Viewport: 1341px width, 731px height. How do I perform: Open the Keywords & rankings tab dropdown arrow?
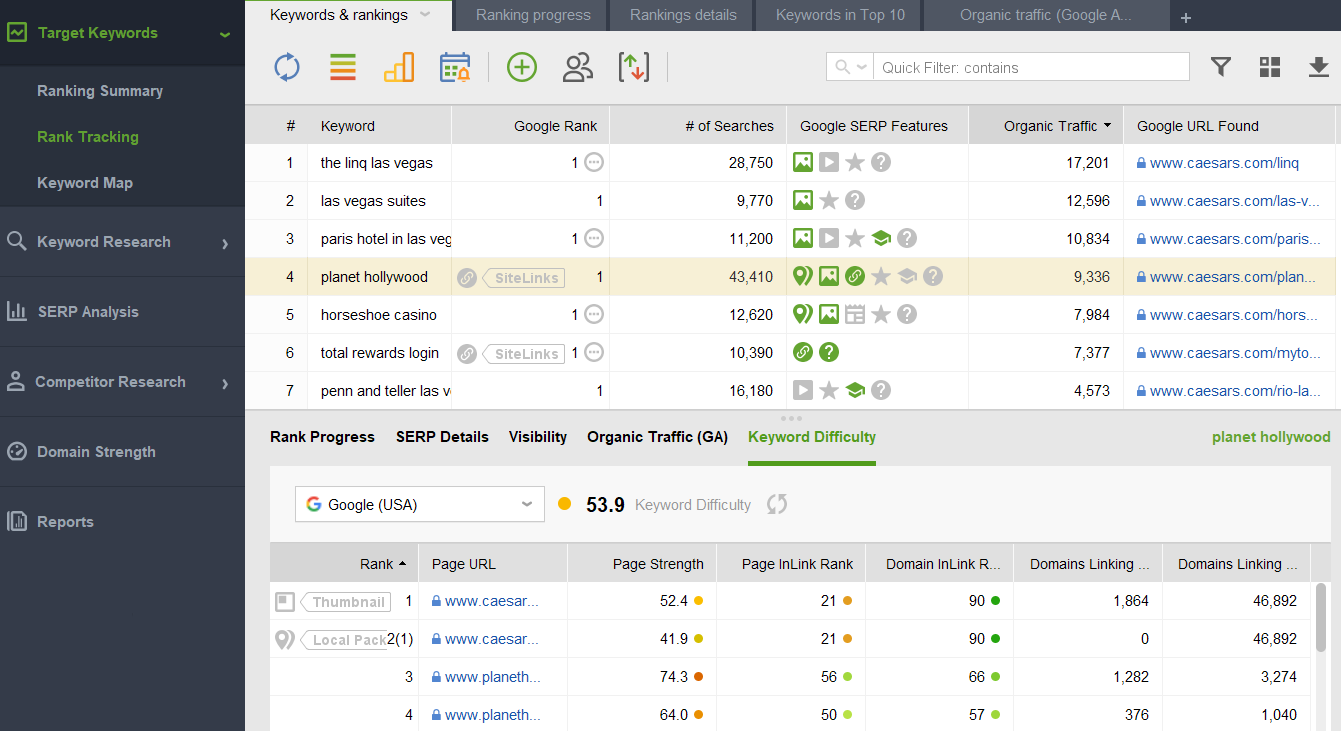[425, 15]
